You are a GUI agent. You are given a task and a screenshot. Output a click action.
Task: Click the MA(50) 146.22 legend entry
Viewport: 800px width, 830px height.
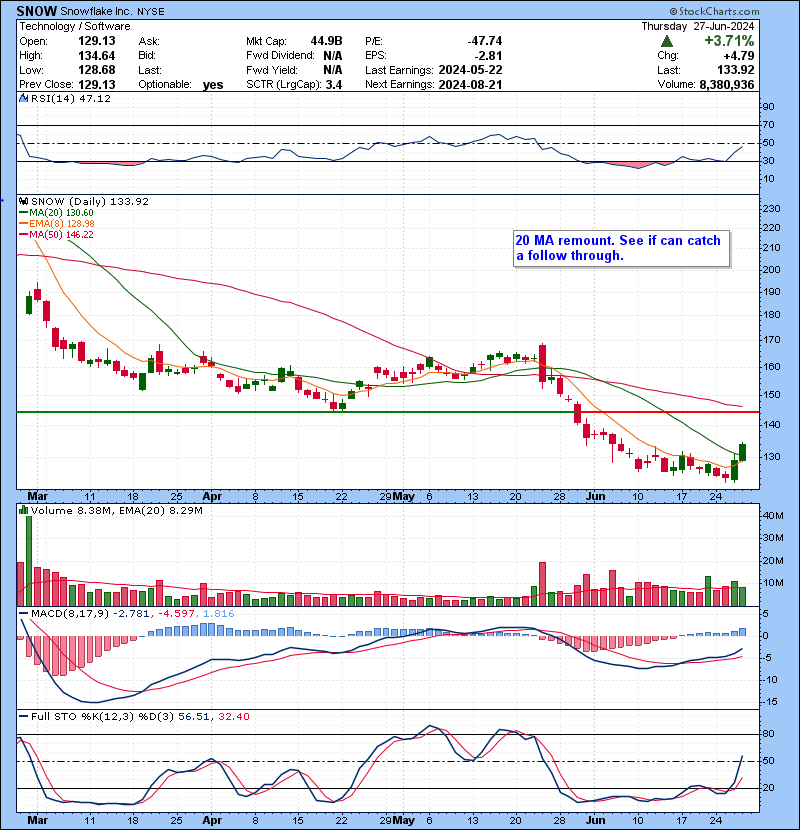pyautogui.click(x=56, y=234)
